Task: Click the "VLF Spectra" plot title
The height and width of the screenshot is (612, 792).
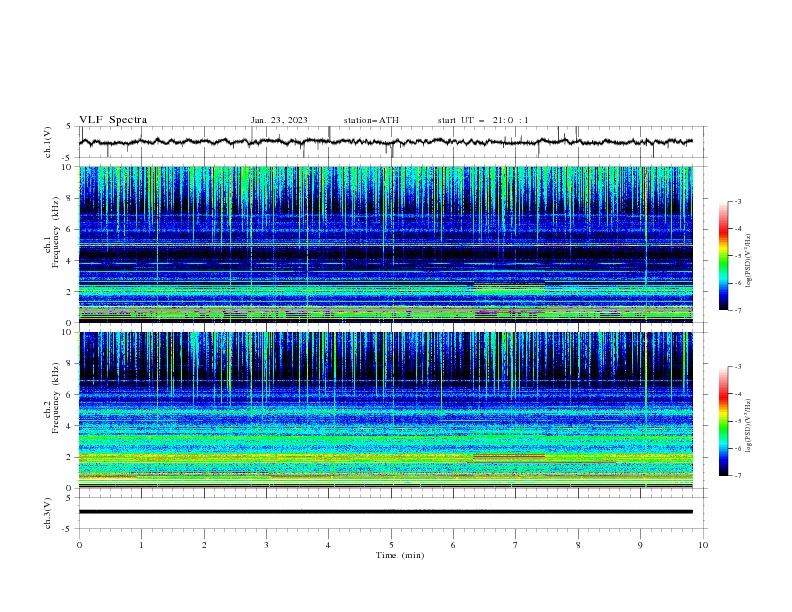Action: [x=113, y=120]
